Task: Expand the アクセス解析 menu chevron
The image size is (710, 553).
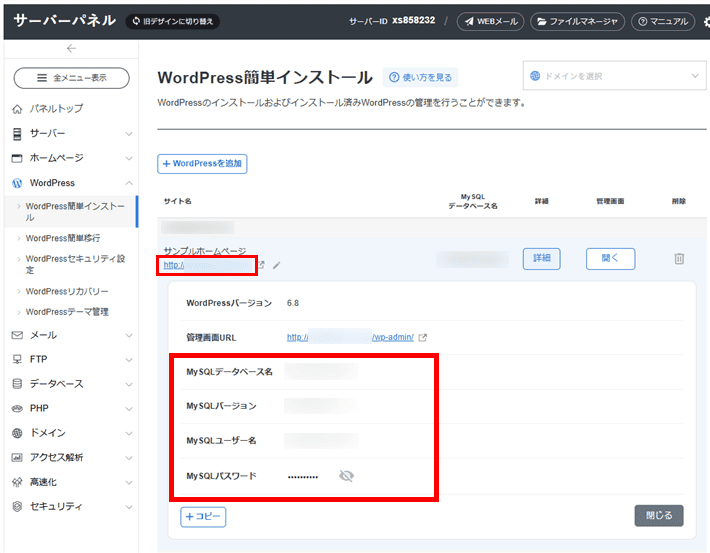Action: 129,457
